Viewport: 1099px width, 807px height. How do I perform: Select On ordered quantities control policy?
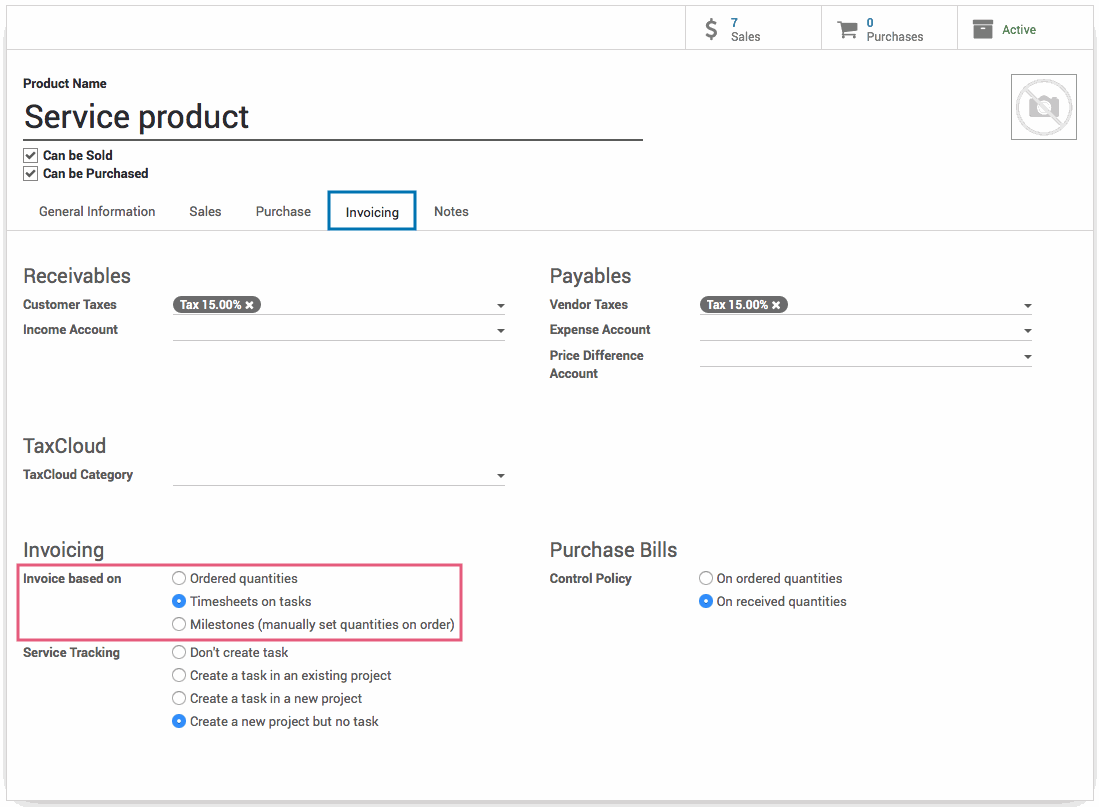[706, 578]
